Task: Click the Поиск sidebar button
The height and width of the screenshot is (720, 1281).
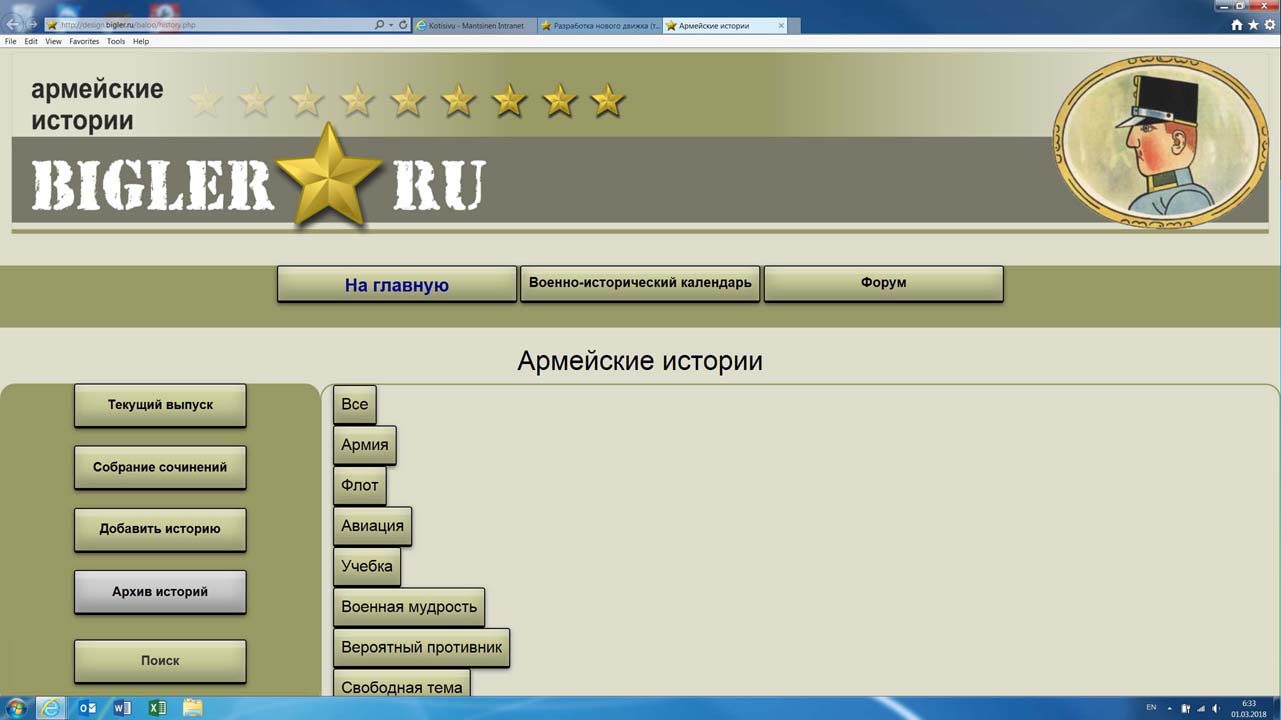Action: coord(160,661)
